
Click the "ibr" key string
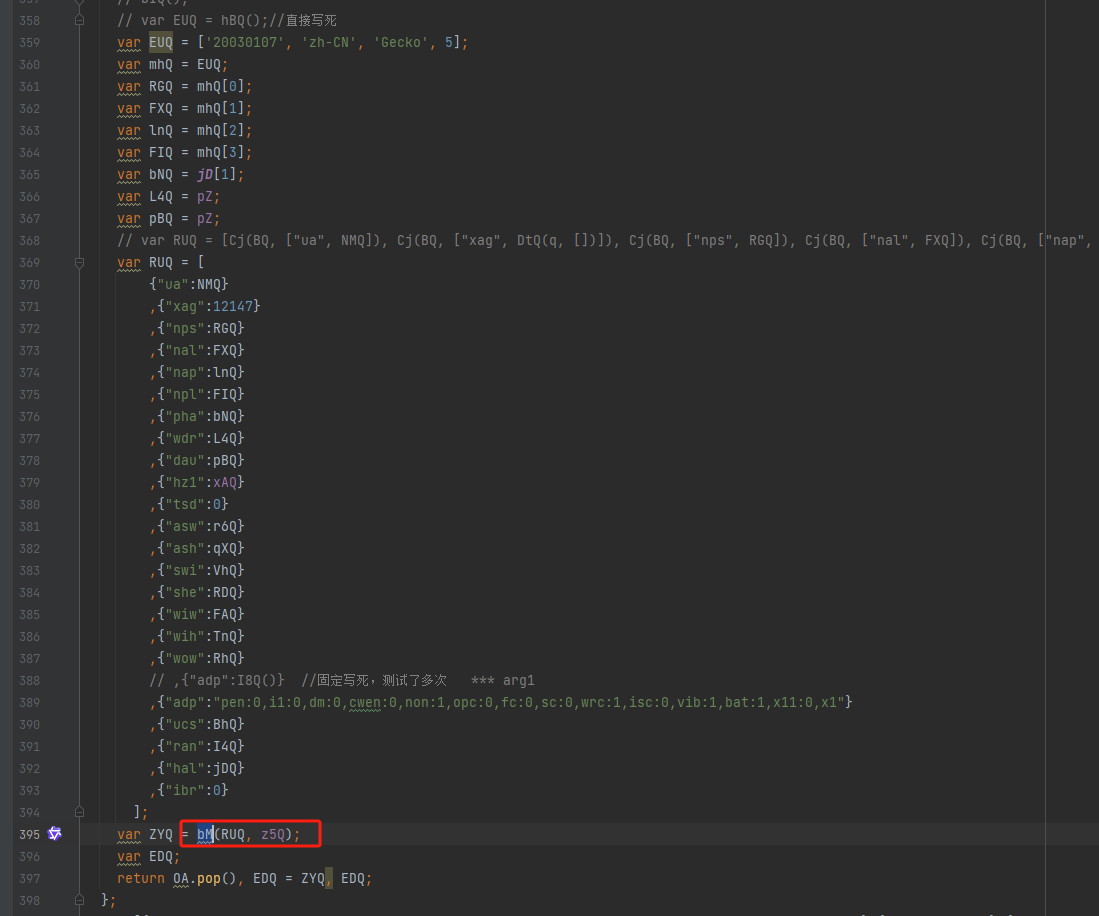pyautogui.click(x=184, y=790)
